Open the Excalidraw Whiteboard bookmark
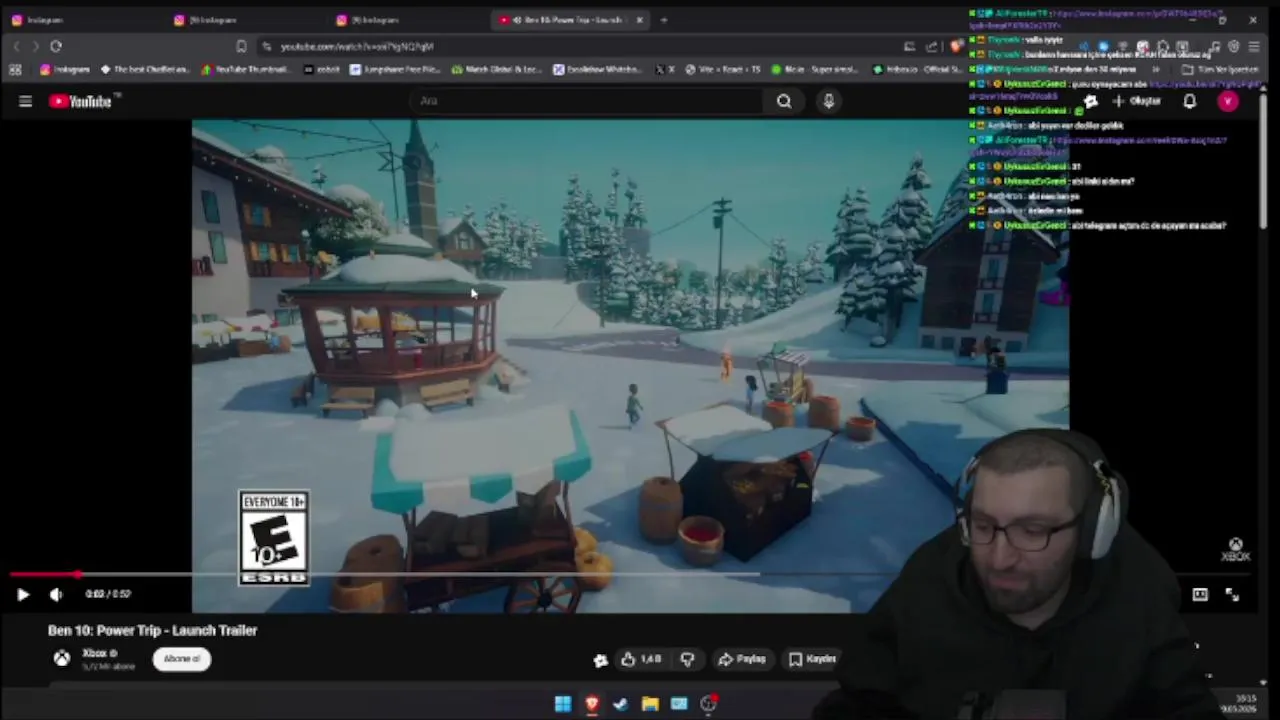The height and width of the screenshot is (720, 1280). coord(597,70)
